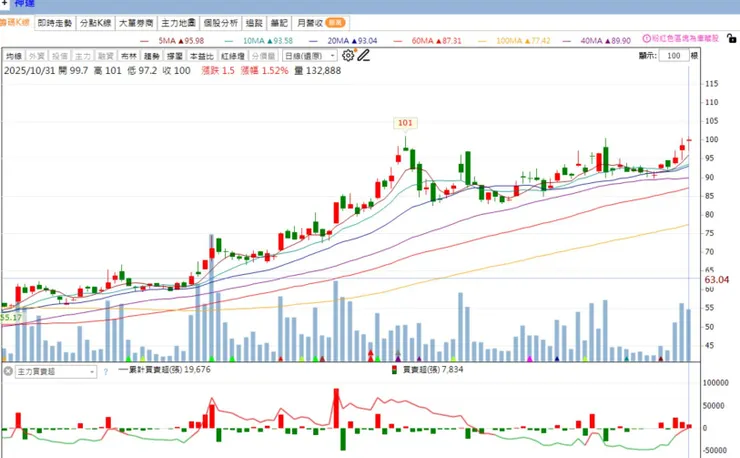Viewport: 740px width, 458px height.
Task: Toggle the 融資 overlay button
Action: 106,56
